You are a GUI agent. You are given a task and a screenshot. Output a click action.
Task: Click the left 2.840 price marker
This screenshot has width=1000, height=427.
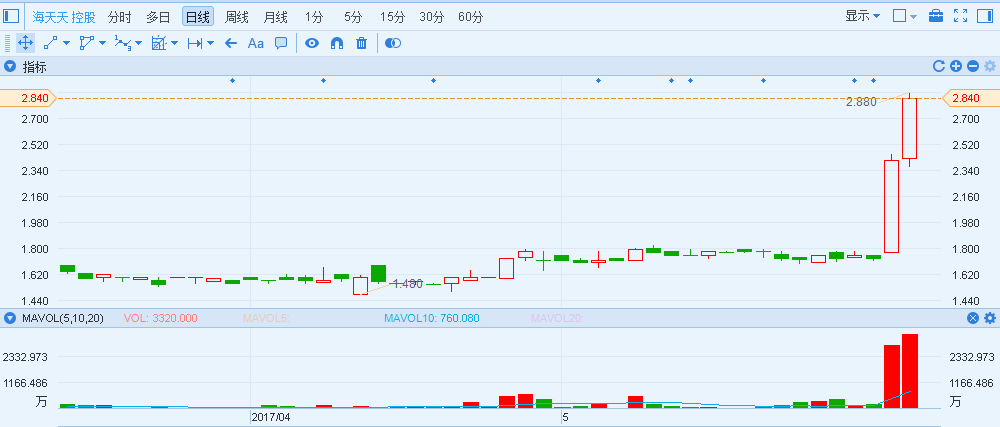(28, 98)
